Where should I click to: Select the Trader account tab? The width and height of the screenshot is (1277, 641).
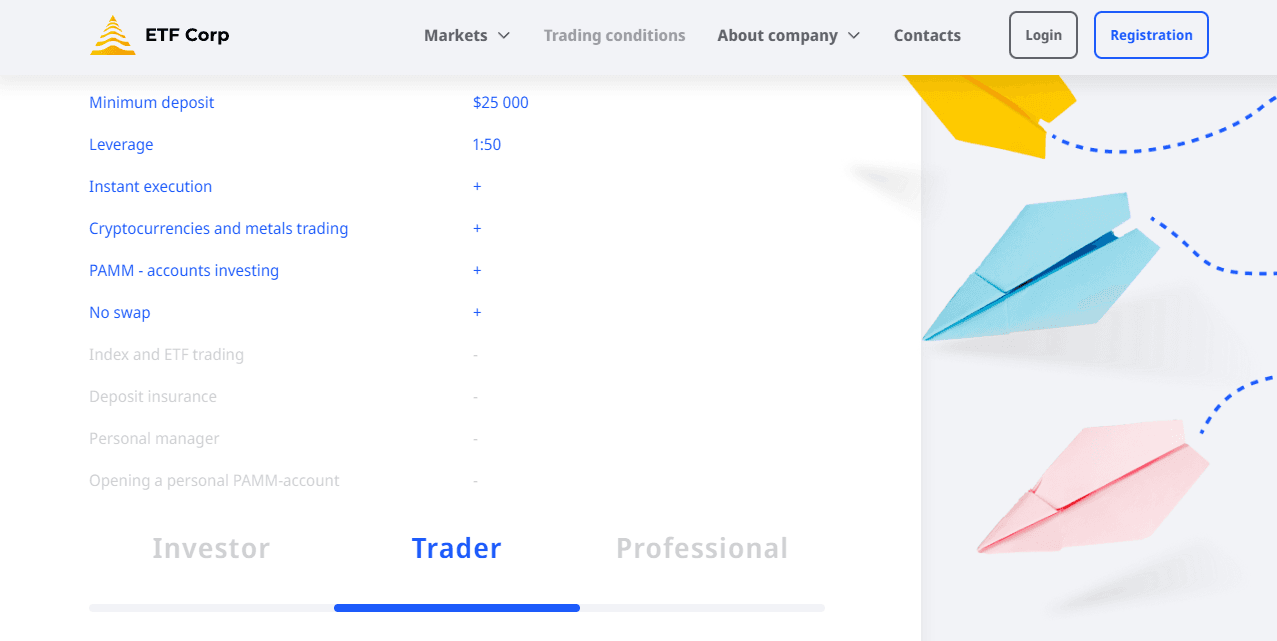(x=456, y=548)
